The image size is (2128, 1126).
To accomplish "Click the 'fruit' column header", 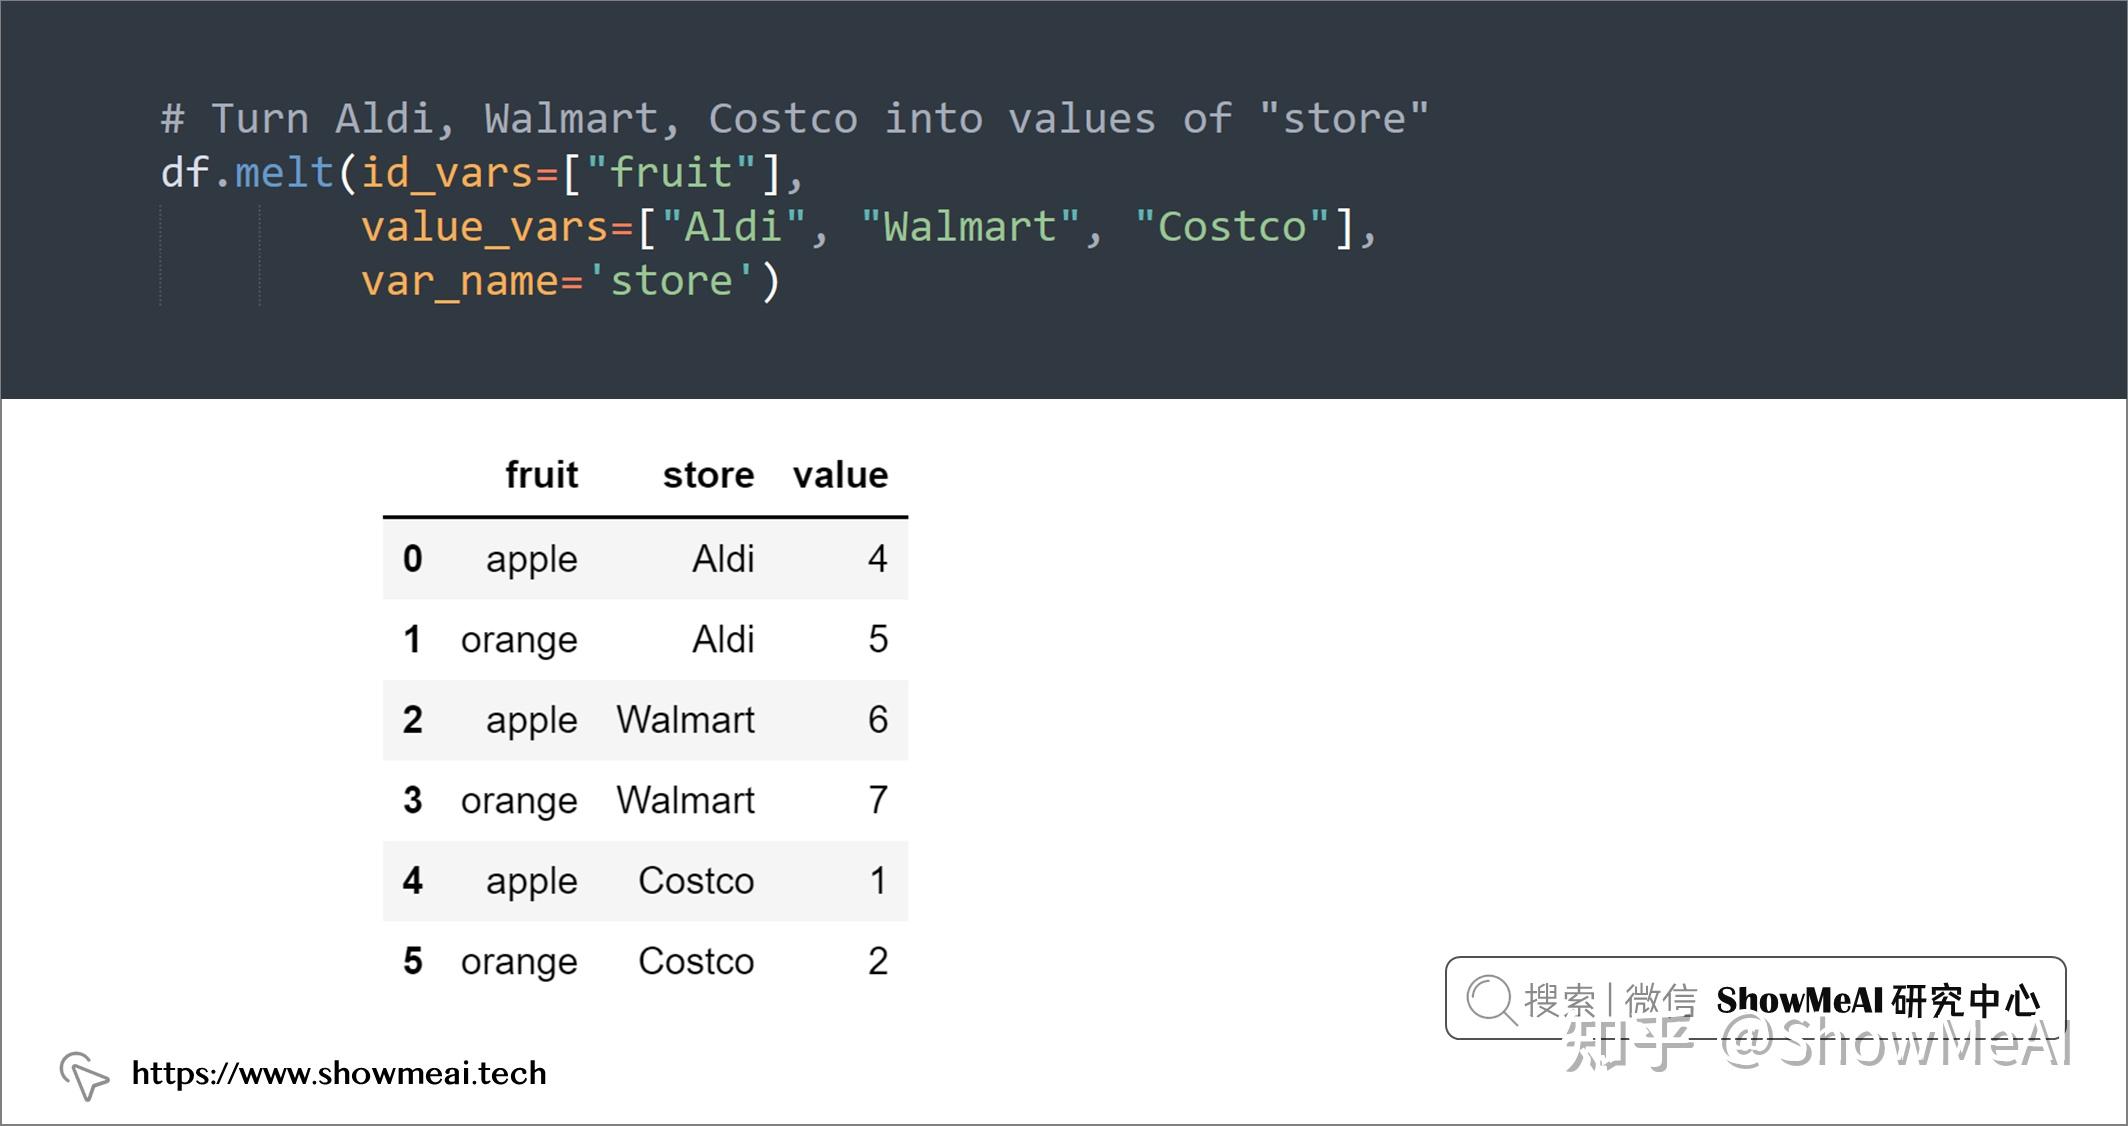I will [541, 475].
